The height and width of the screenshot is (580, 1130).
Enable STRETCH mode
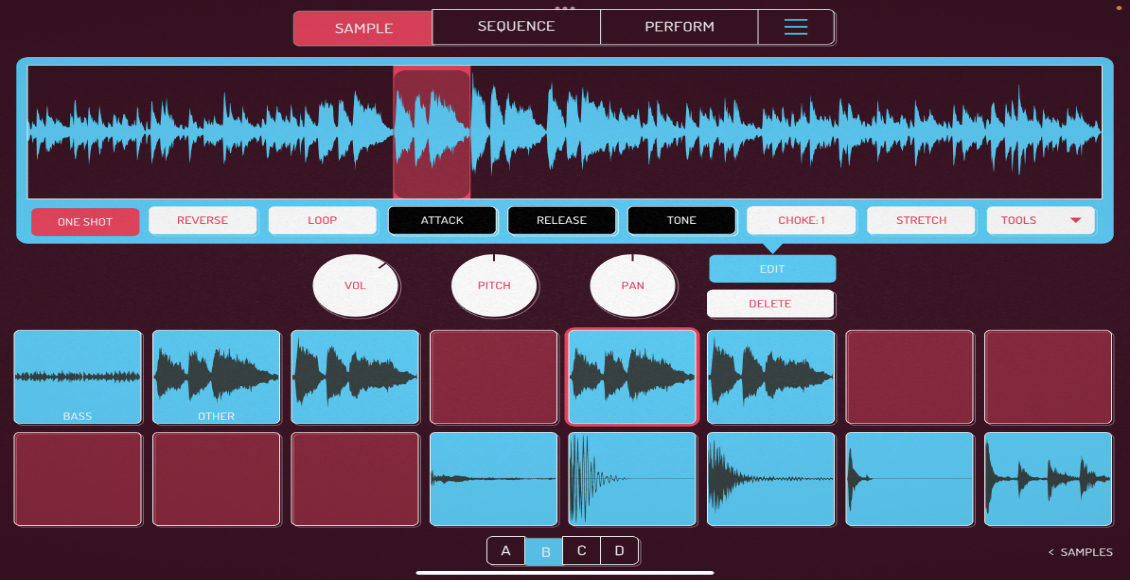(920, 220)
